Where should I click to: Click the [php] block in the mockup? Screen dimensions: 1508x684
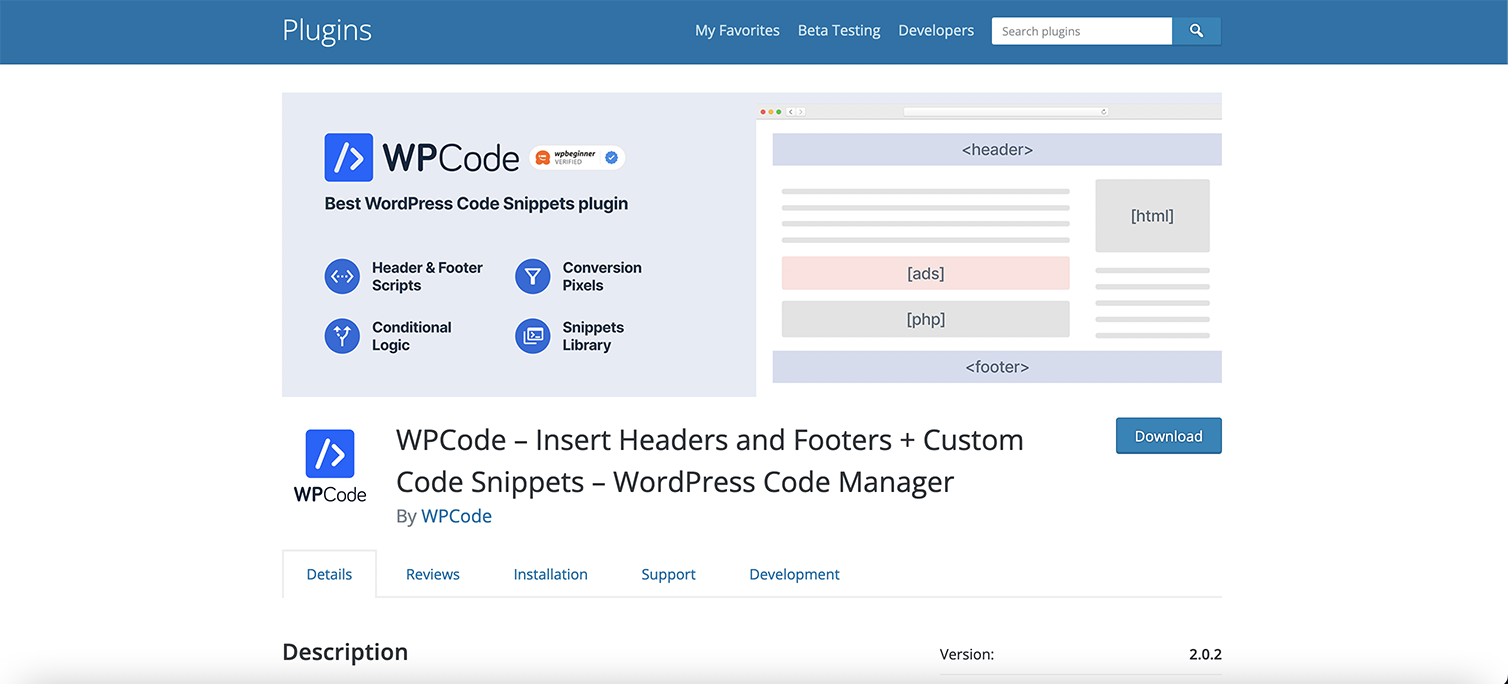pyautogui.click(x=925, y=319)
